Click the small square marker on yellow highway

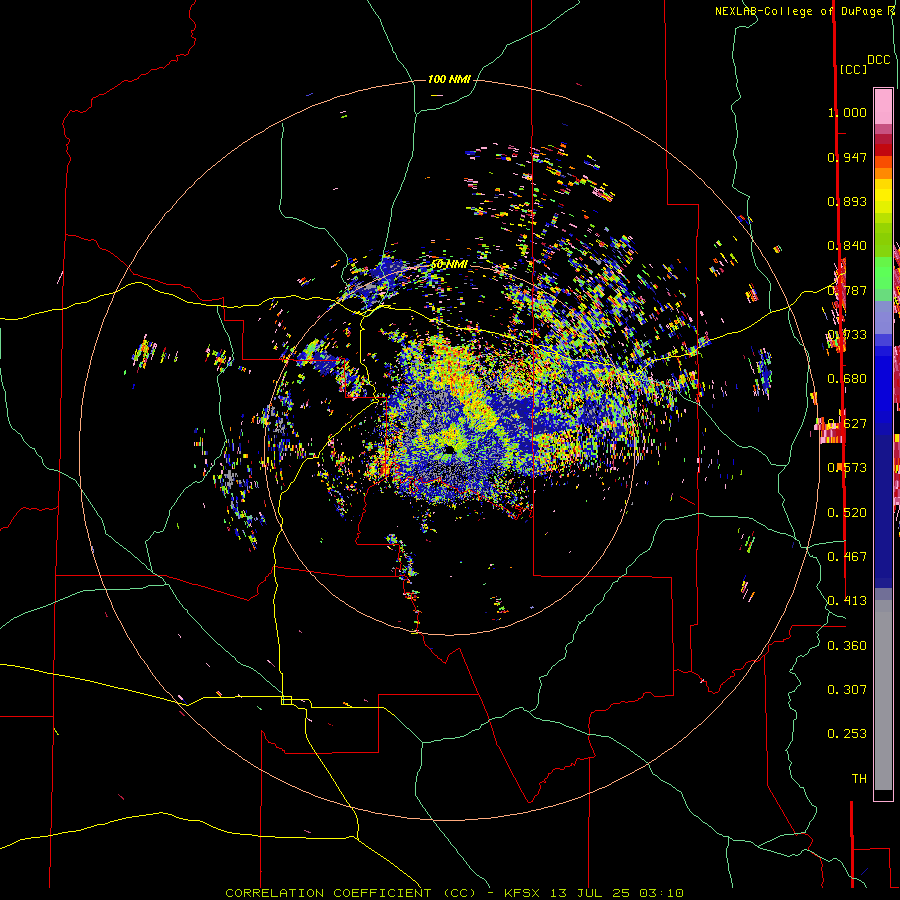(x=286, y=700)
